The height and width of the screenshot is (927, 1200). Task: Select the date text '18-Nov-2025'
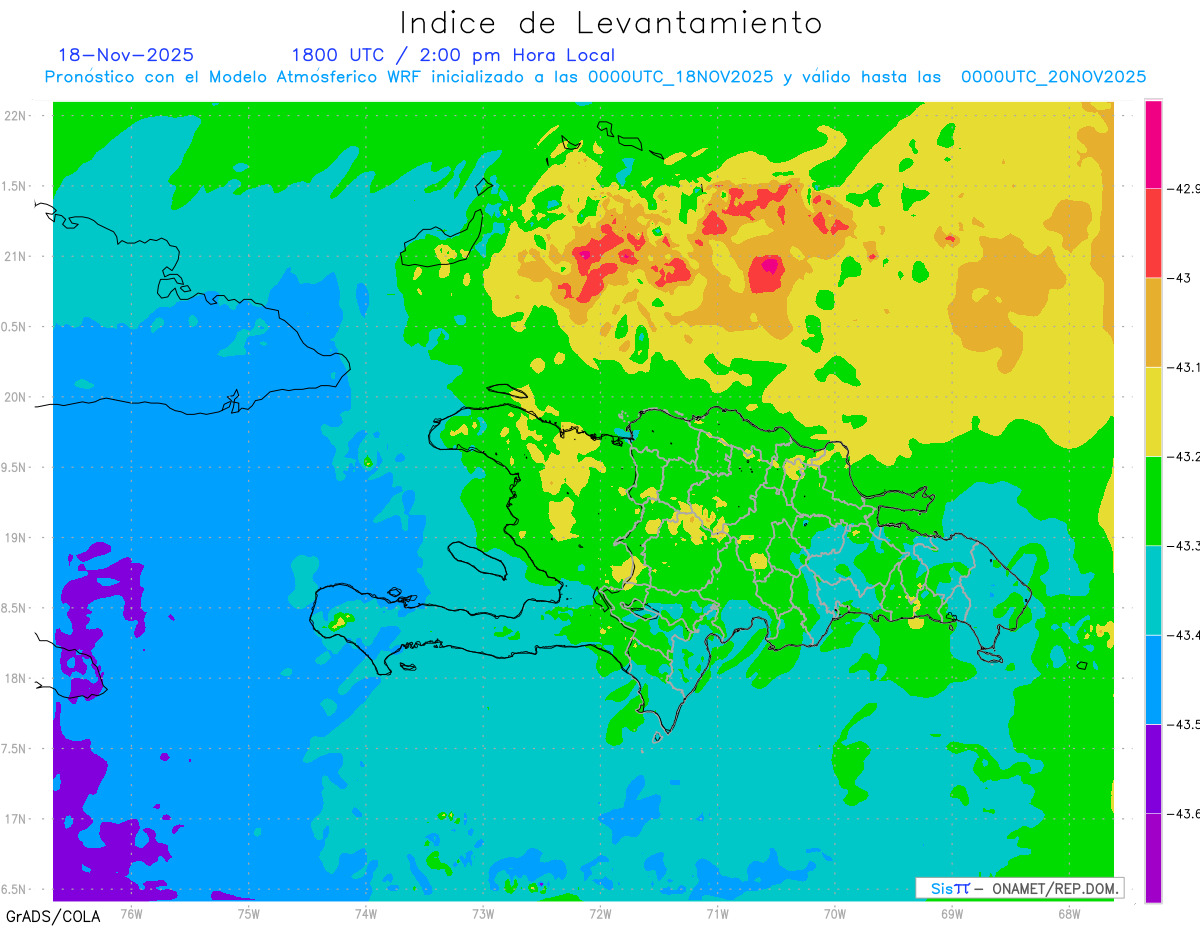coord(126,55)
